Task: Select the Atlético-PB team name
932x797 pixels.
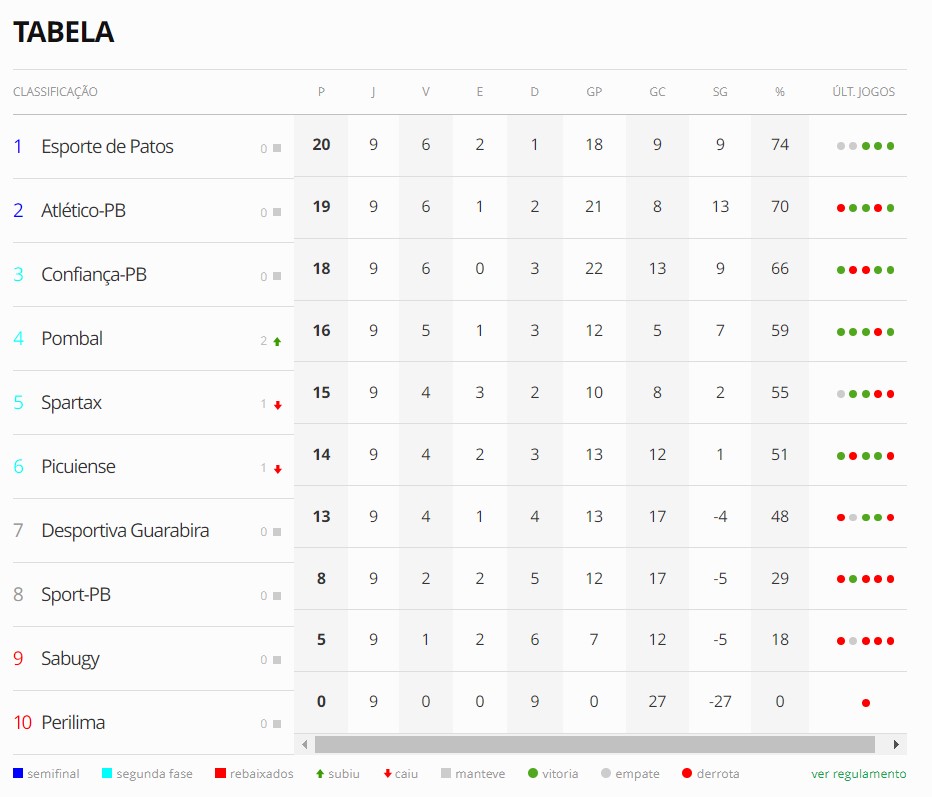Action: click(x=83, y=211)
